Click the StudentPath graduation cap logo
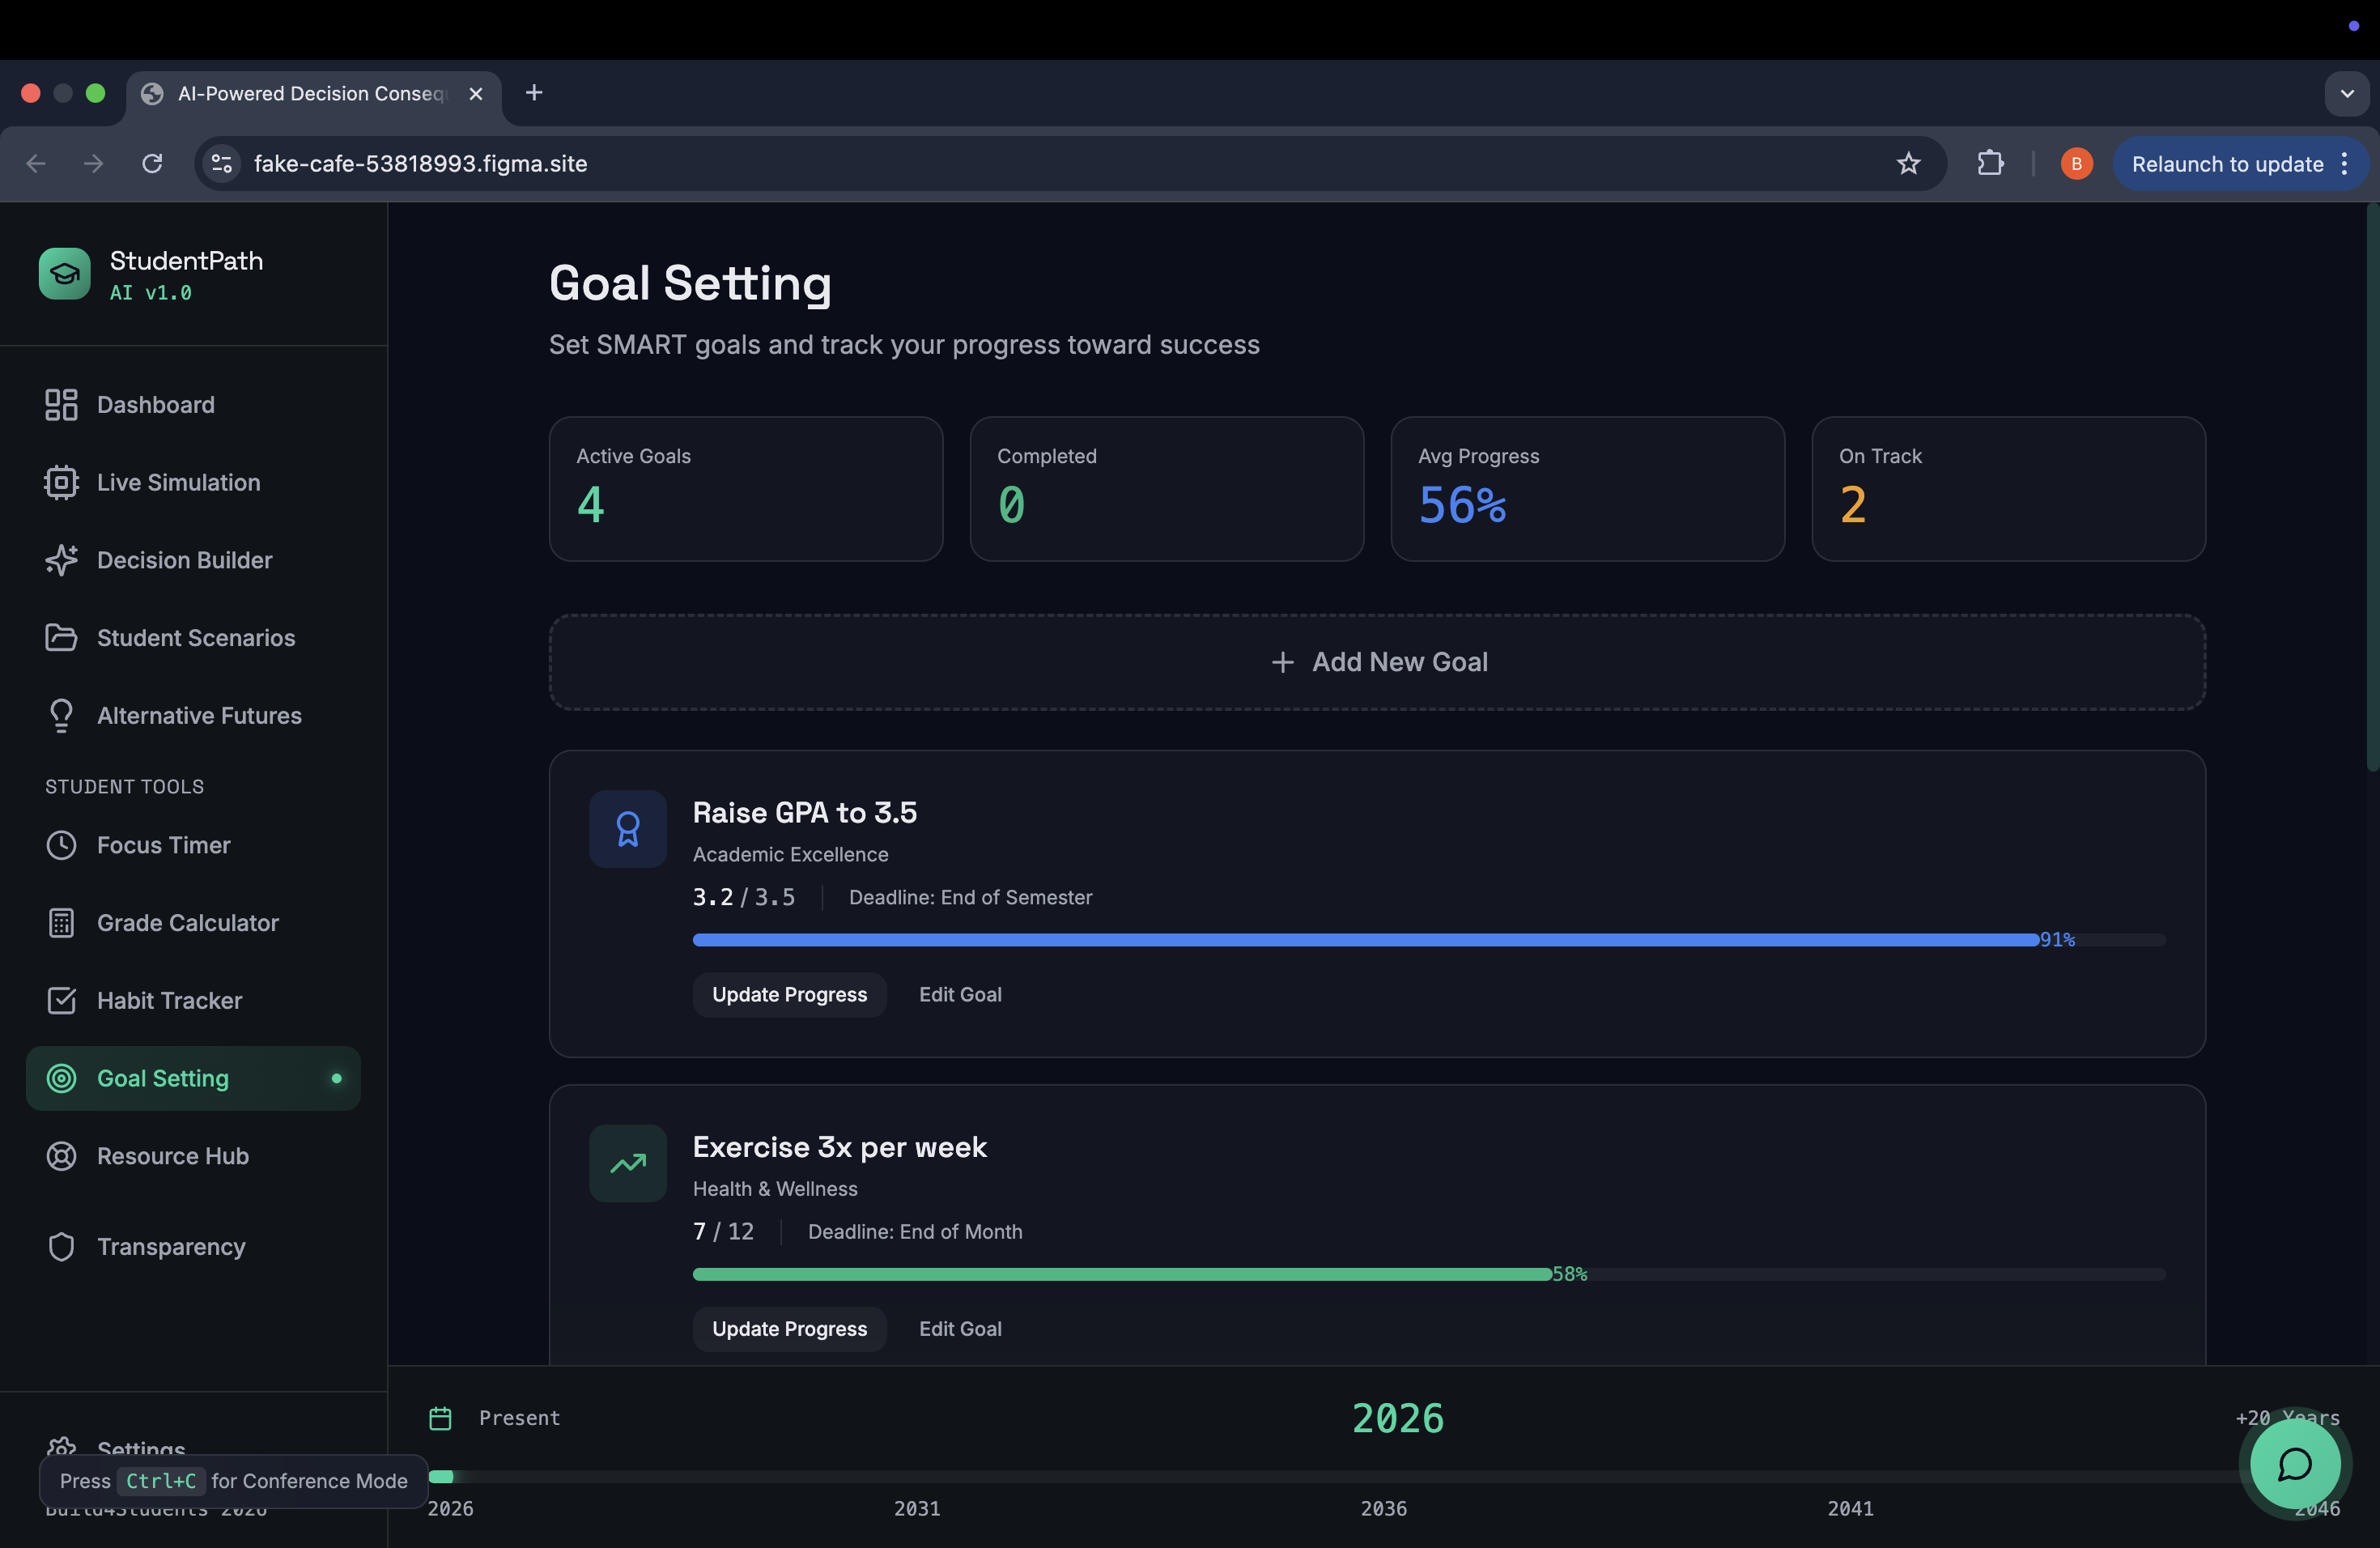The height and width of the screenshot is (1548, 2380). (x=64, y=273)
